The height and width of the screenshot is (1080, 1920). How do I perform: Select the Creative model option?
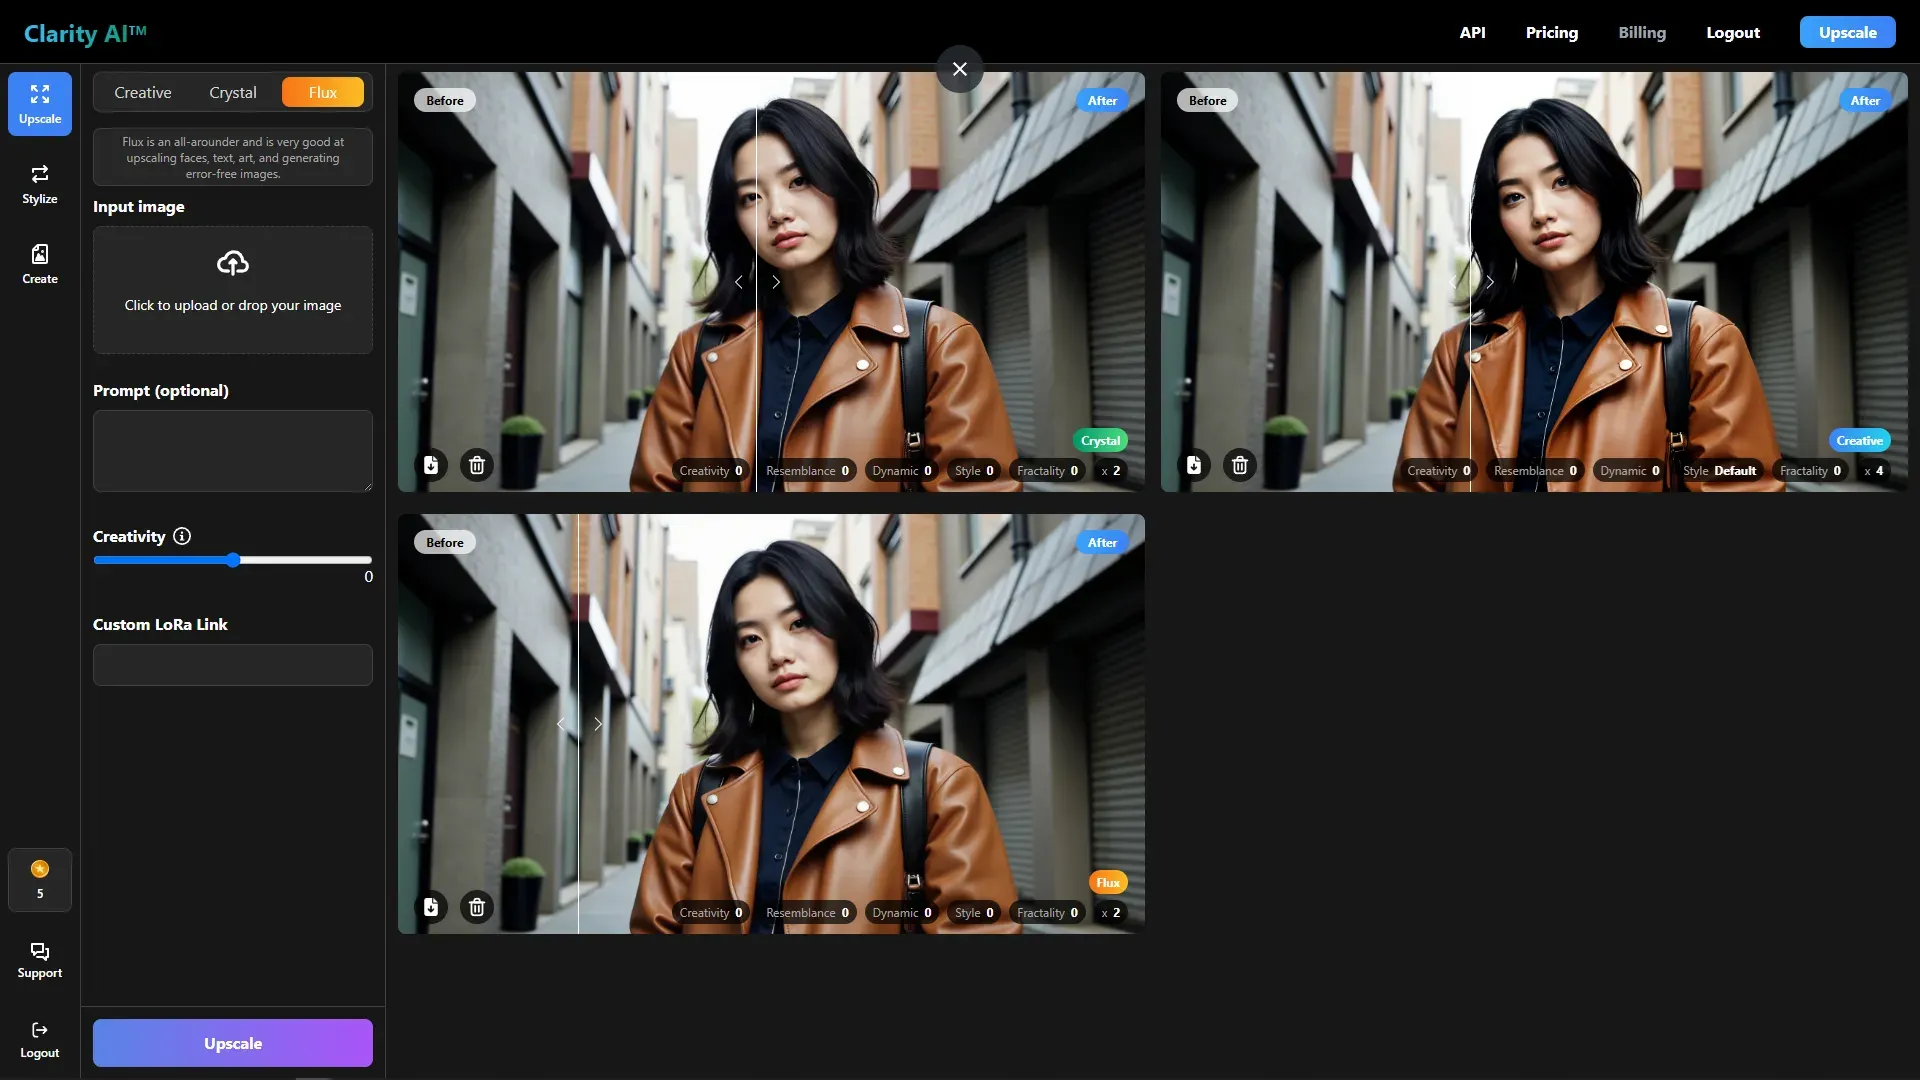tap(143, 92)
